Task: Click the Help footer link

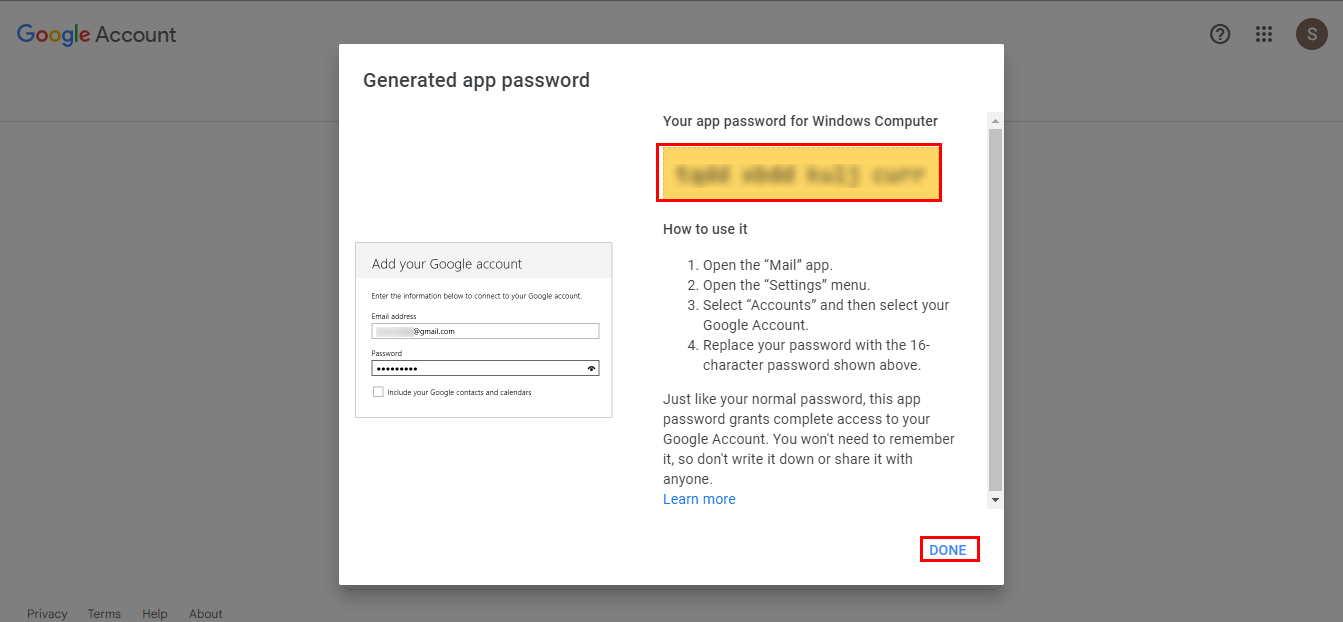Action: [154, 613]
